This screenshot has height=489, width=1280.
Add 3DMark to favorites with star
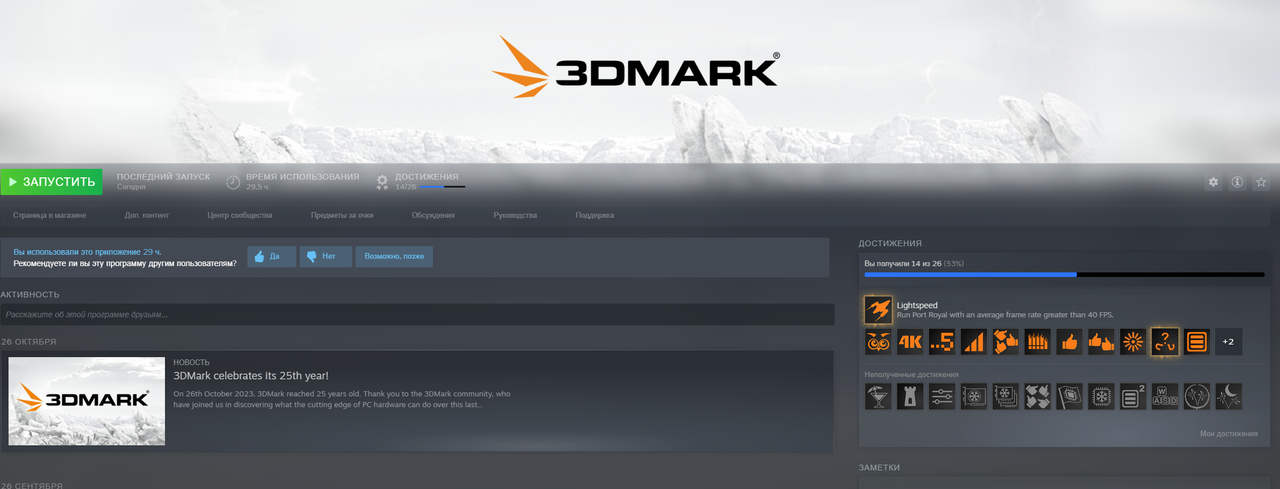(x=1261, y=182)
